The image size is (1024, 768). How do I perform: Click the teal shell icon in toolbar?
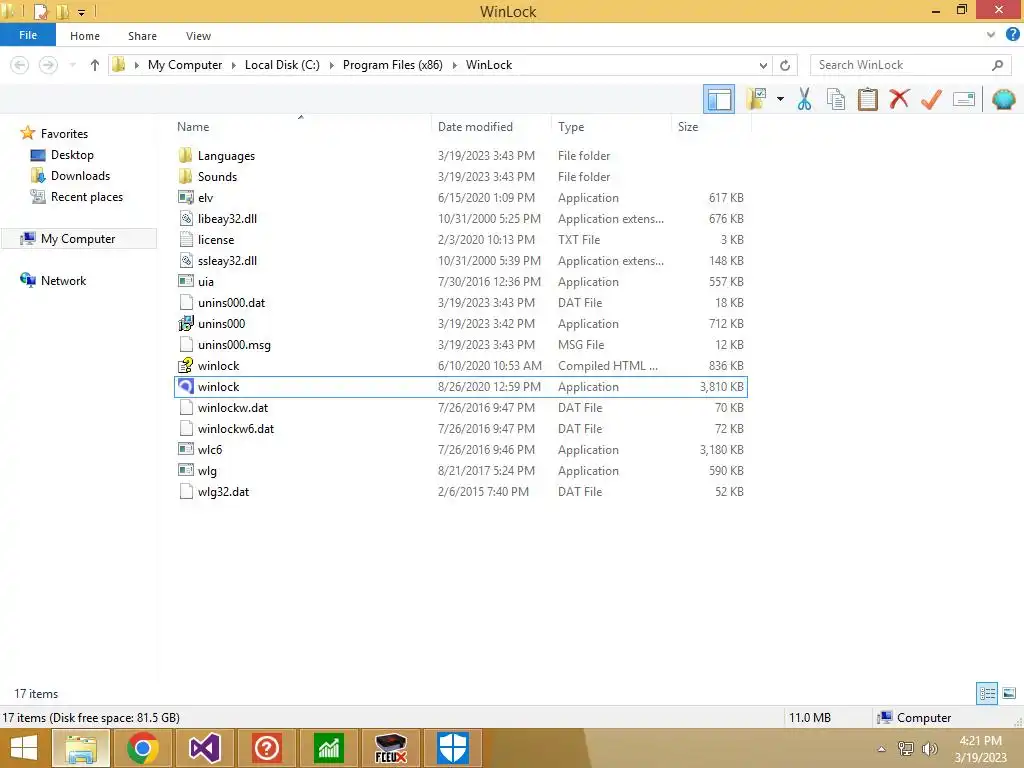1003,99
